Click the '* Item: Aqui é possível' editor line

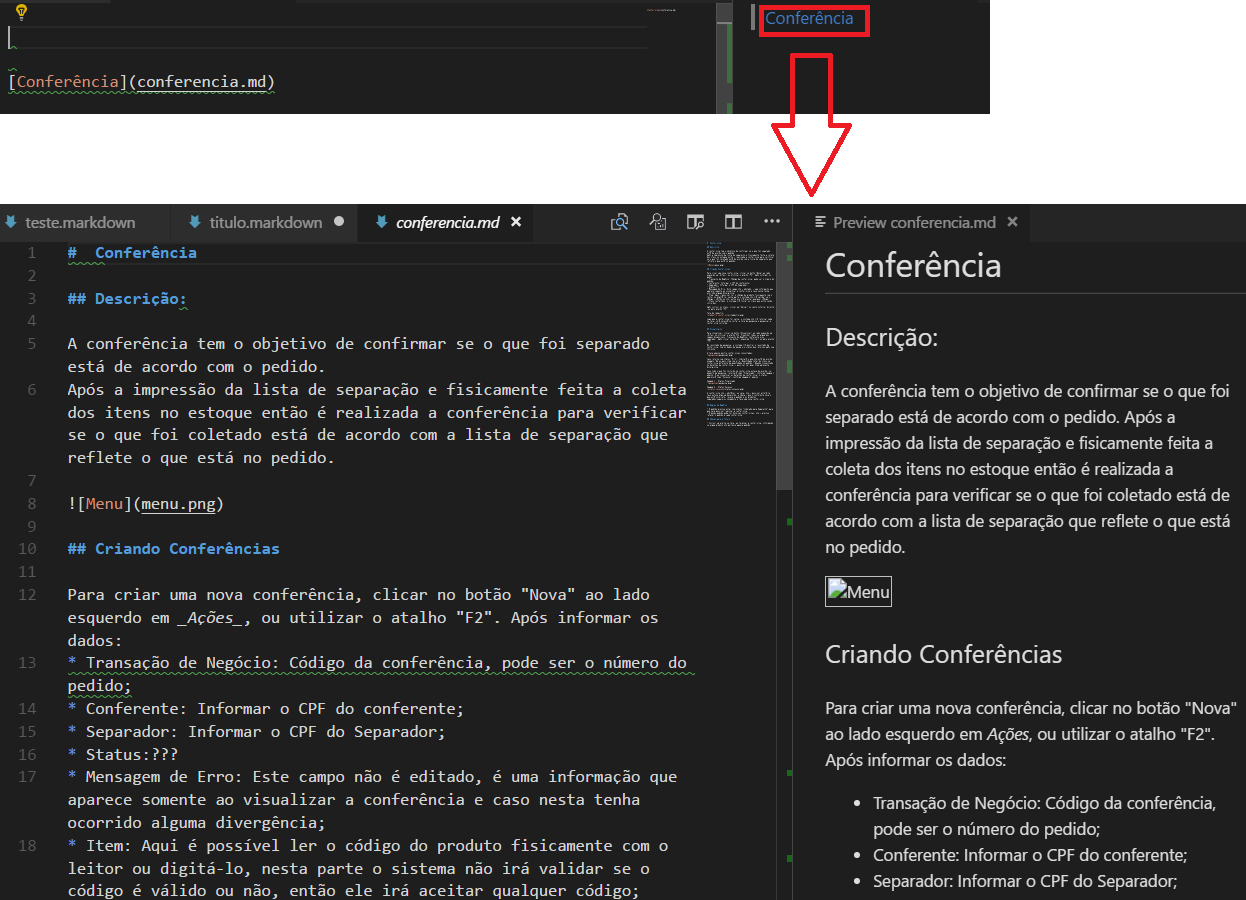tap(368, 868)
